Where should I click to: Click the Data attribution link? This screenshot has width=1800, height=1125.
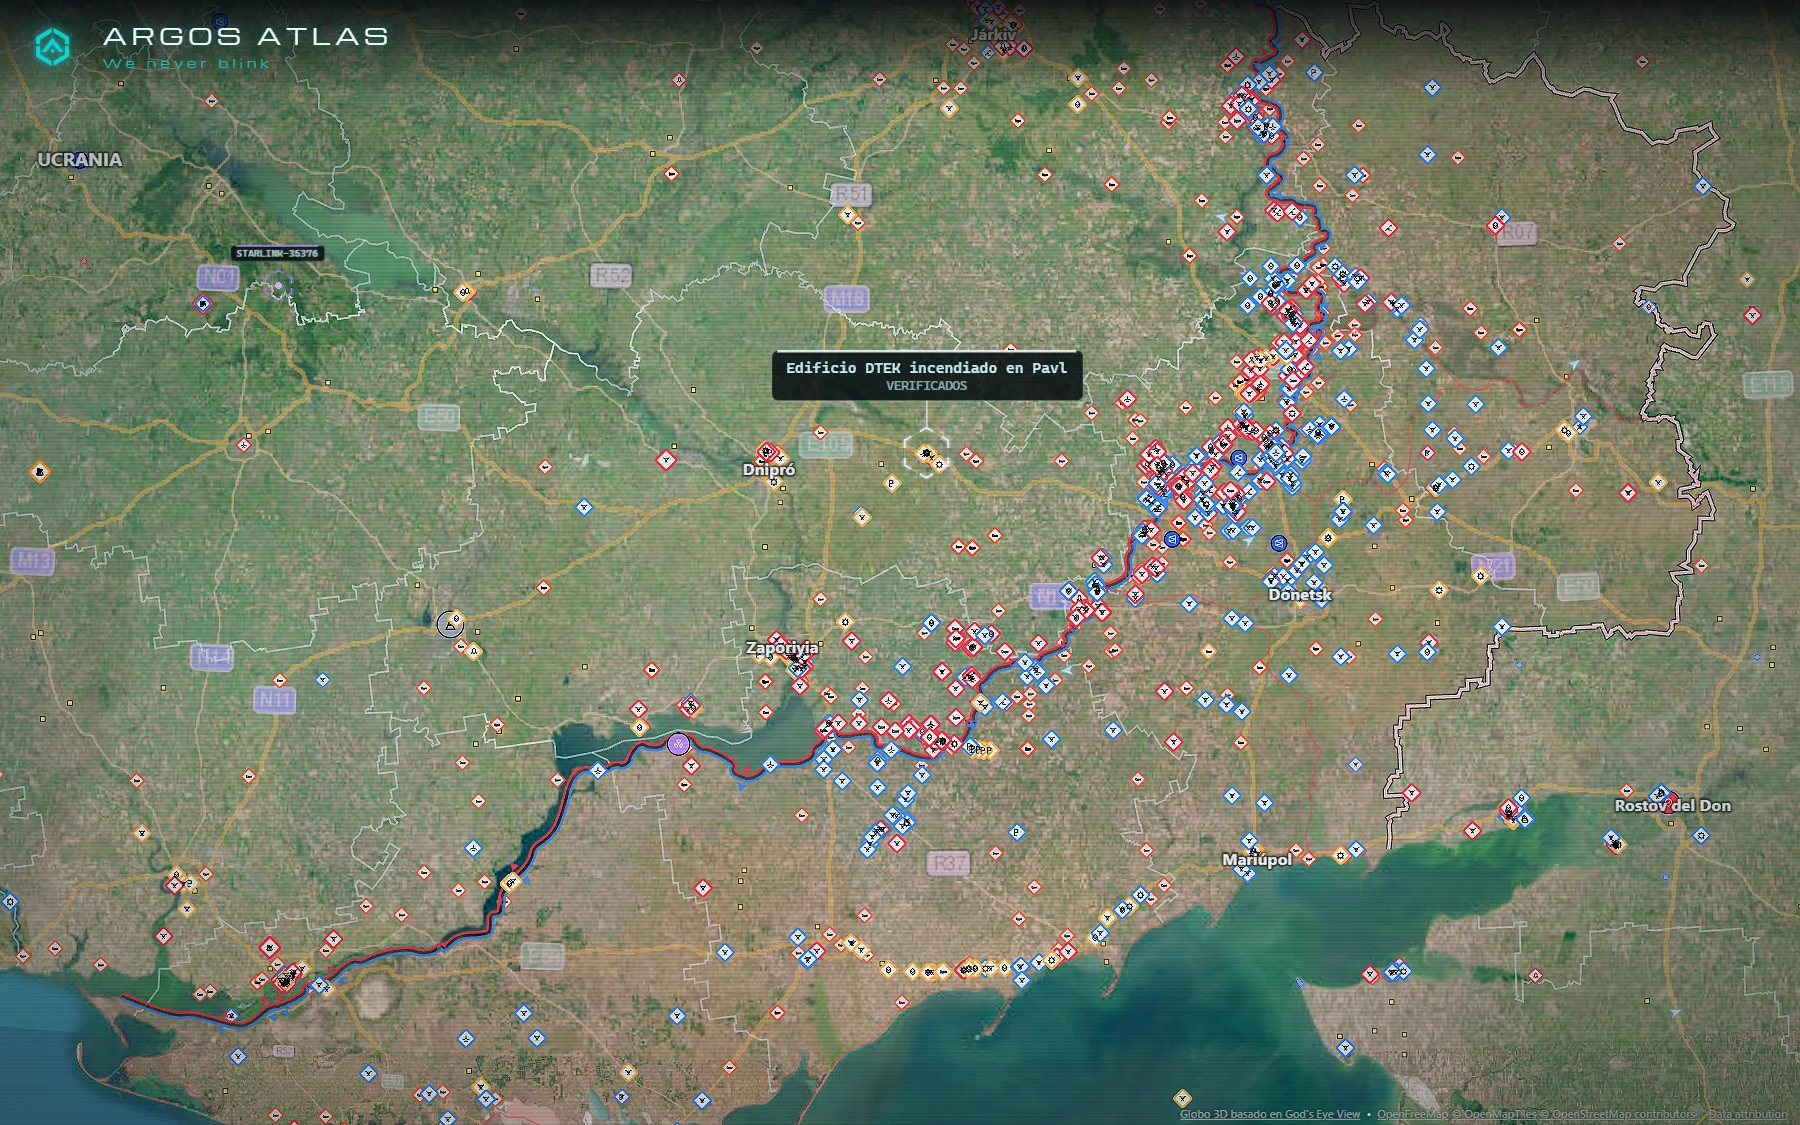[1748, 1114]
